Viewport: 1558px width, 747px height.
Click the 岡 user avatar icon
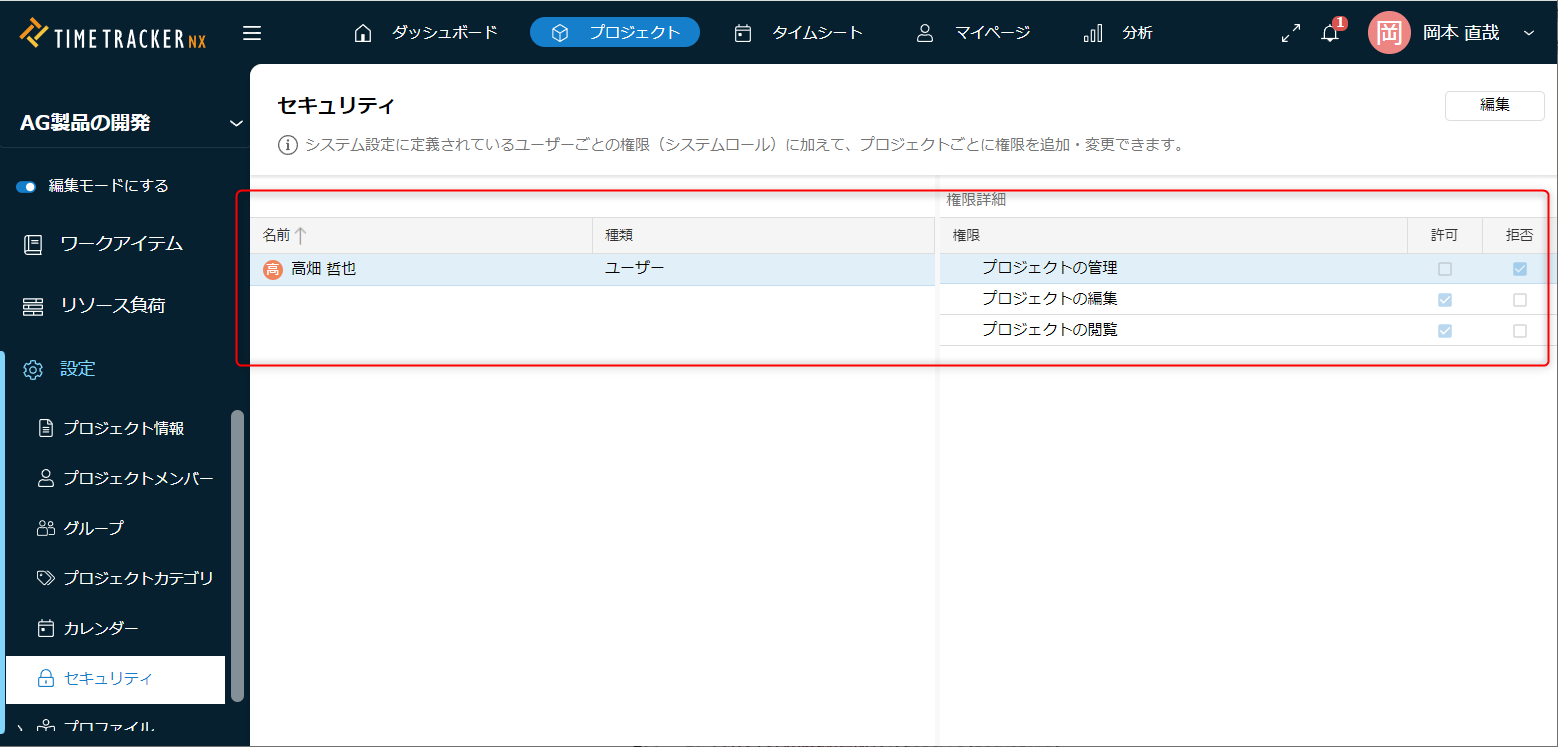1388,33
